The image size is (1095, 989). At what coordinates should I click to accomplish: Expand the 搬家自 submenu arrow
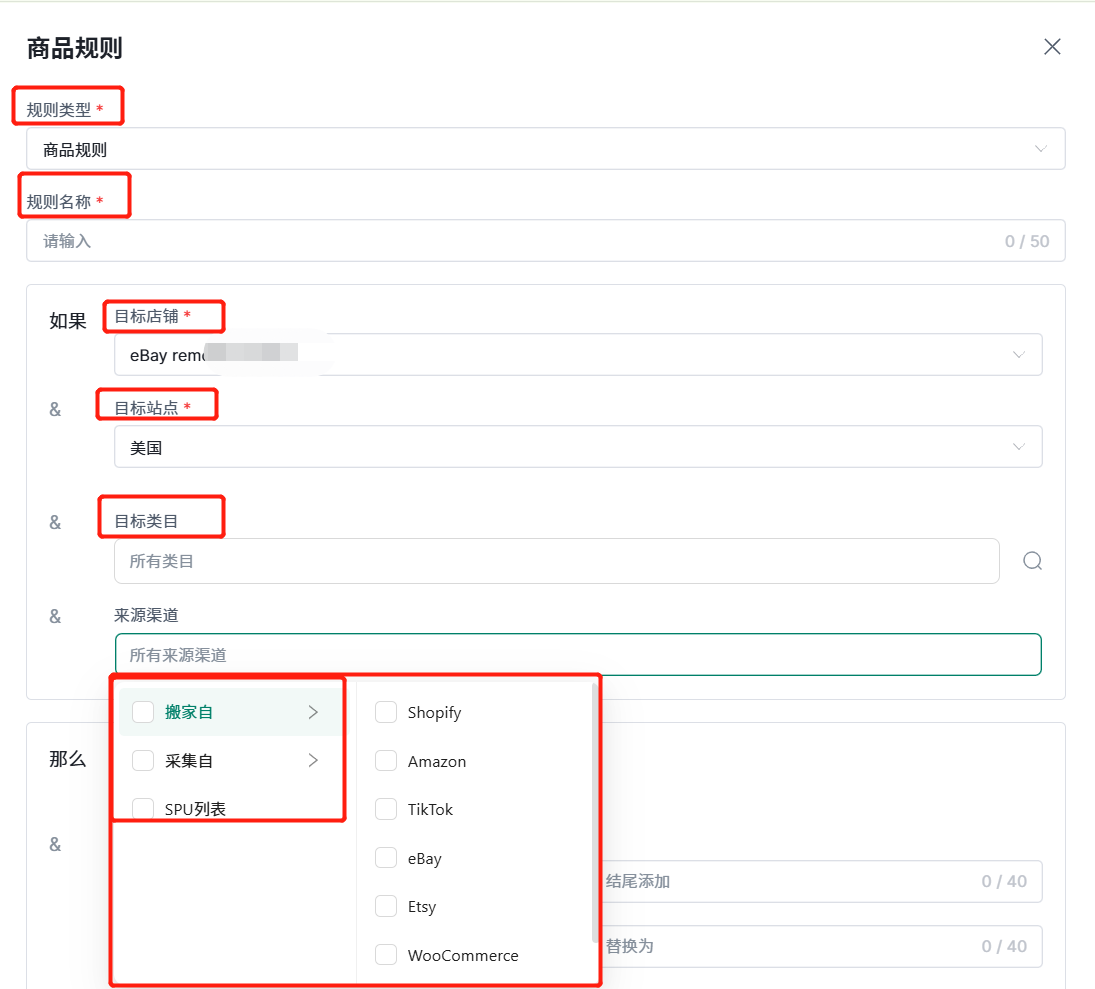tap(313, 712)
